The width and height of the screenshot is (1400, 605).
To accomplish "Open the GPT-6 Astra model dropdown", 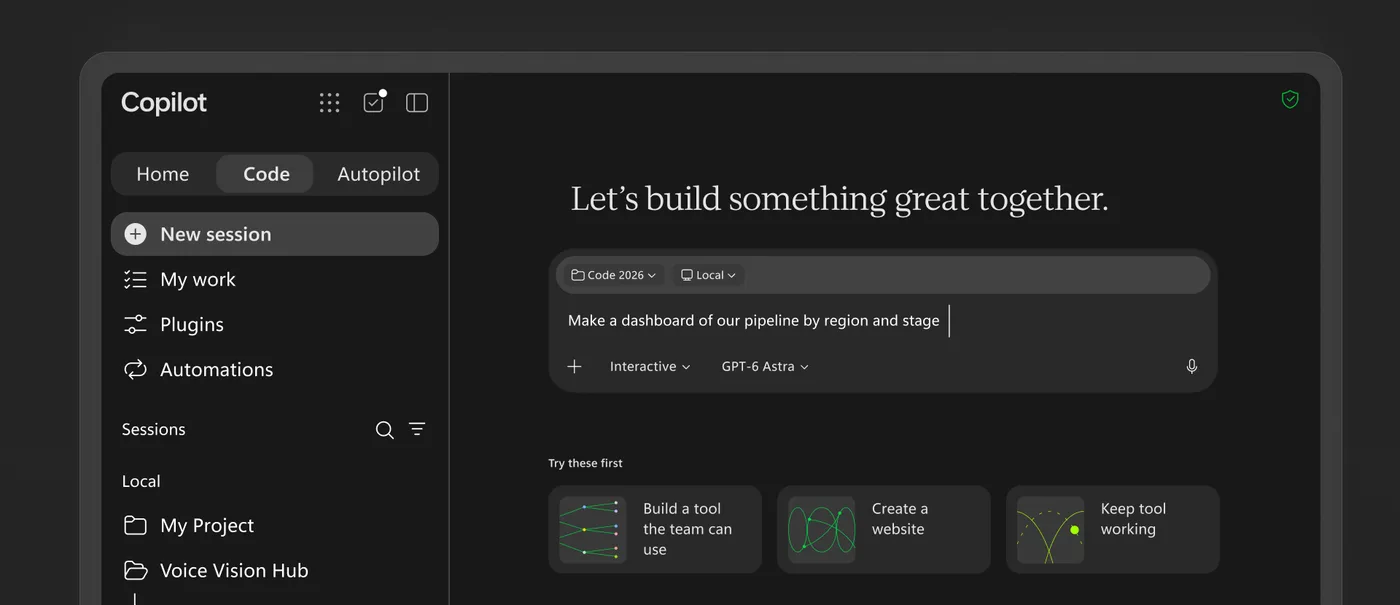I will pyautogui.click(x=765, y=367).
